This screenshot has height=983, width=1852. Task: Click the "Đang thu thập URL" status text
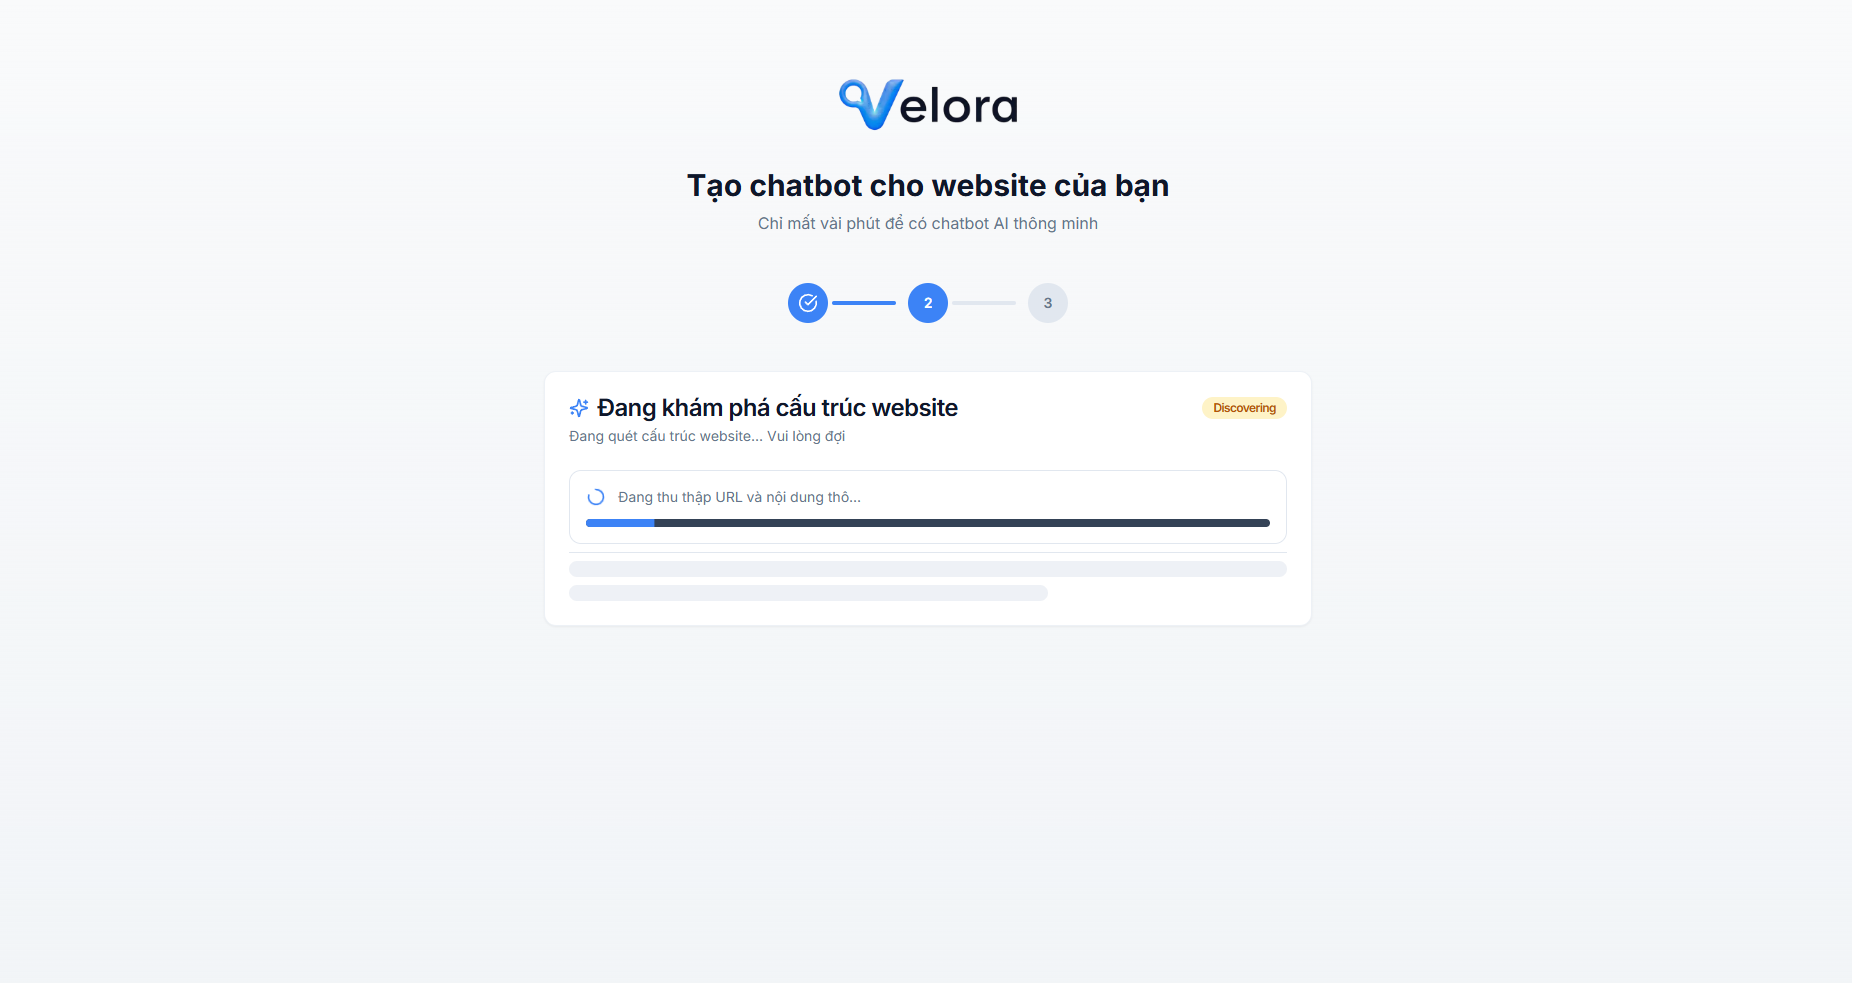pos(739,497)
